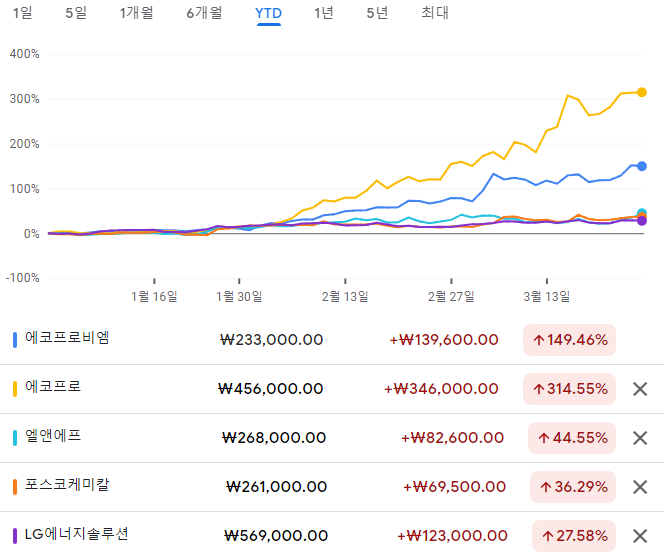Screen dimensions: 666x558
Task: Click the cyan swatch beside 엘앤에프
Action: click(x=15, y=438)
